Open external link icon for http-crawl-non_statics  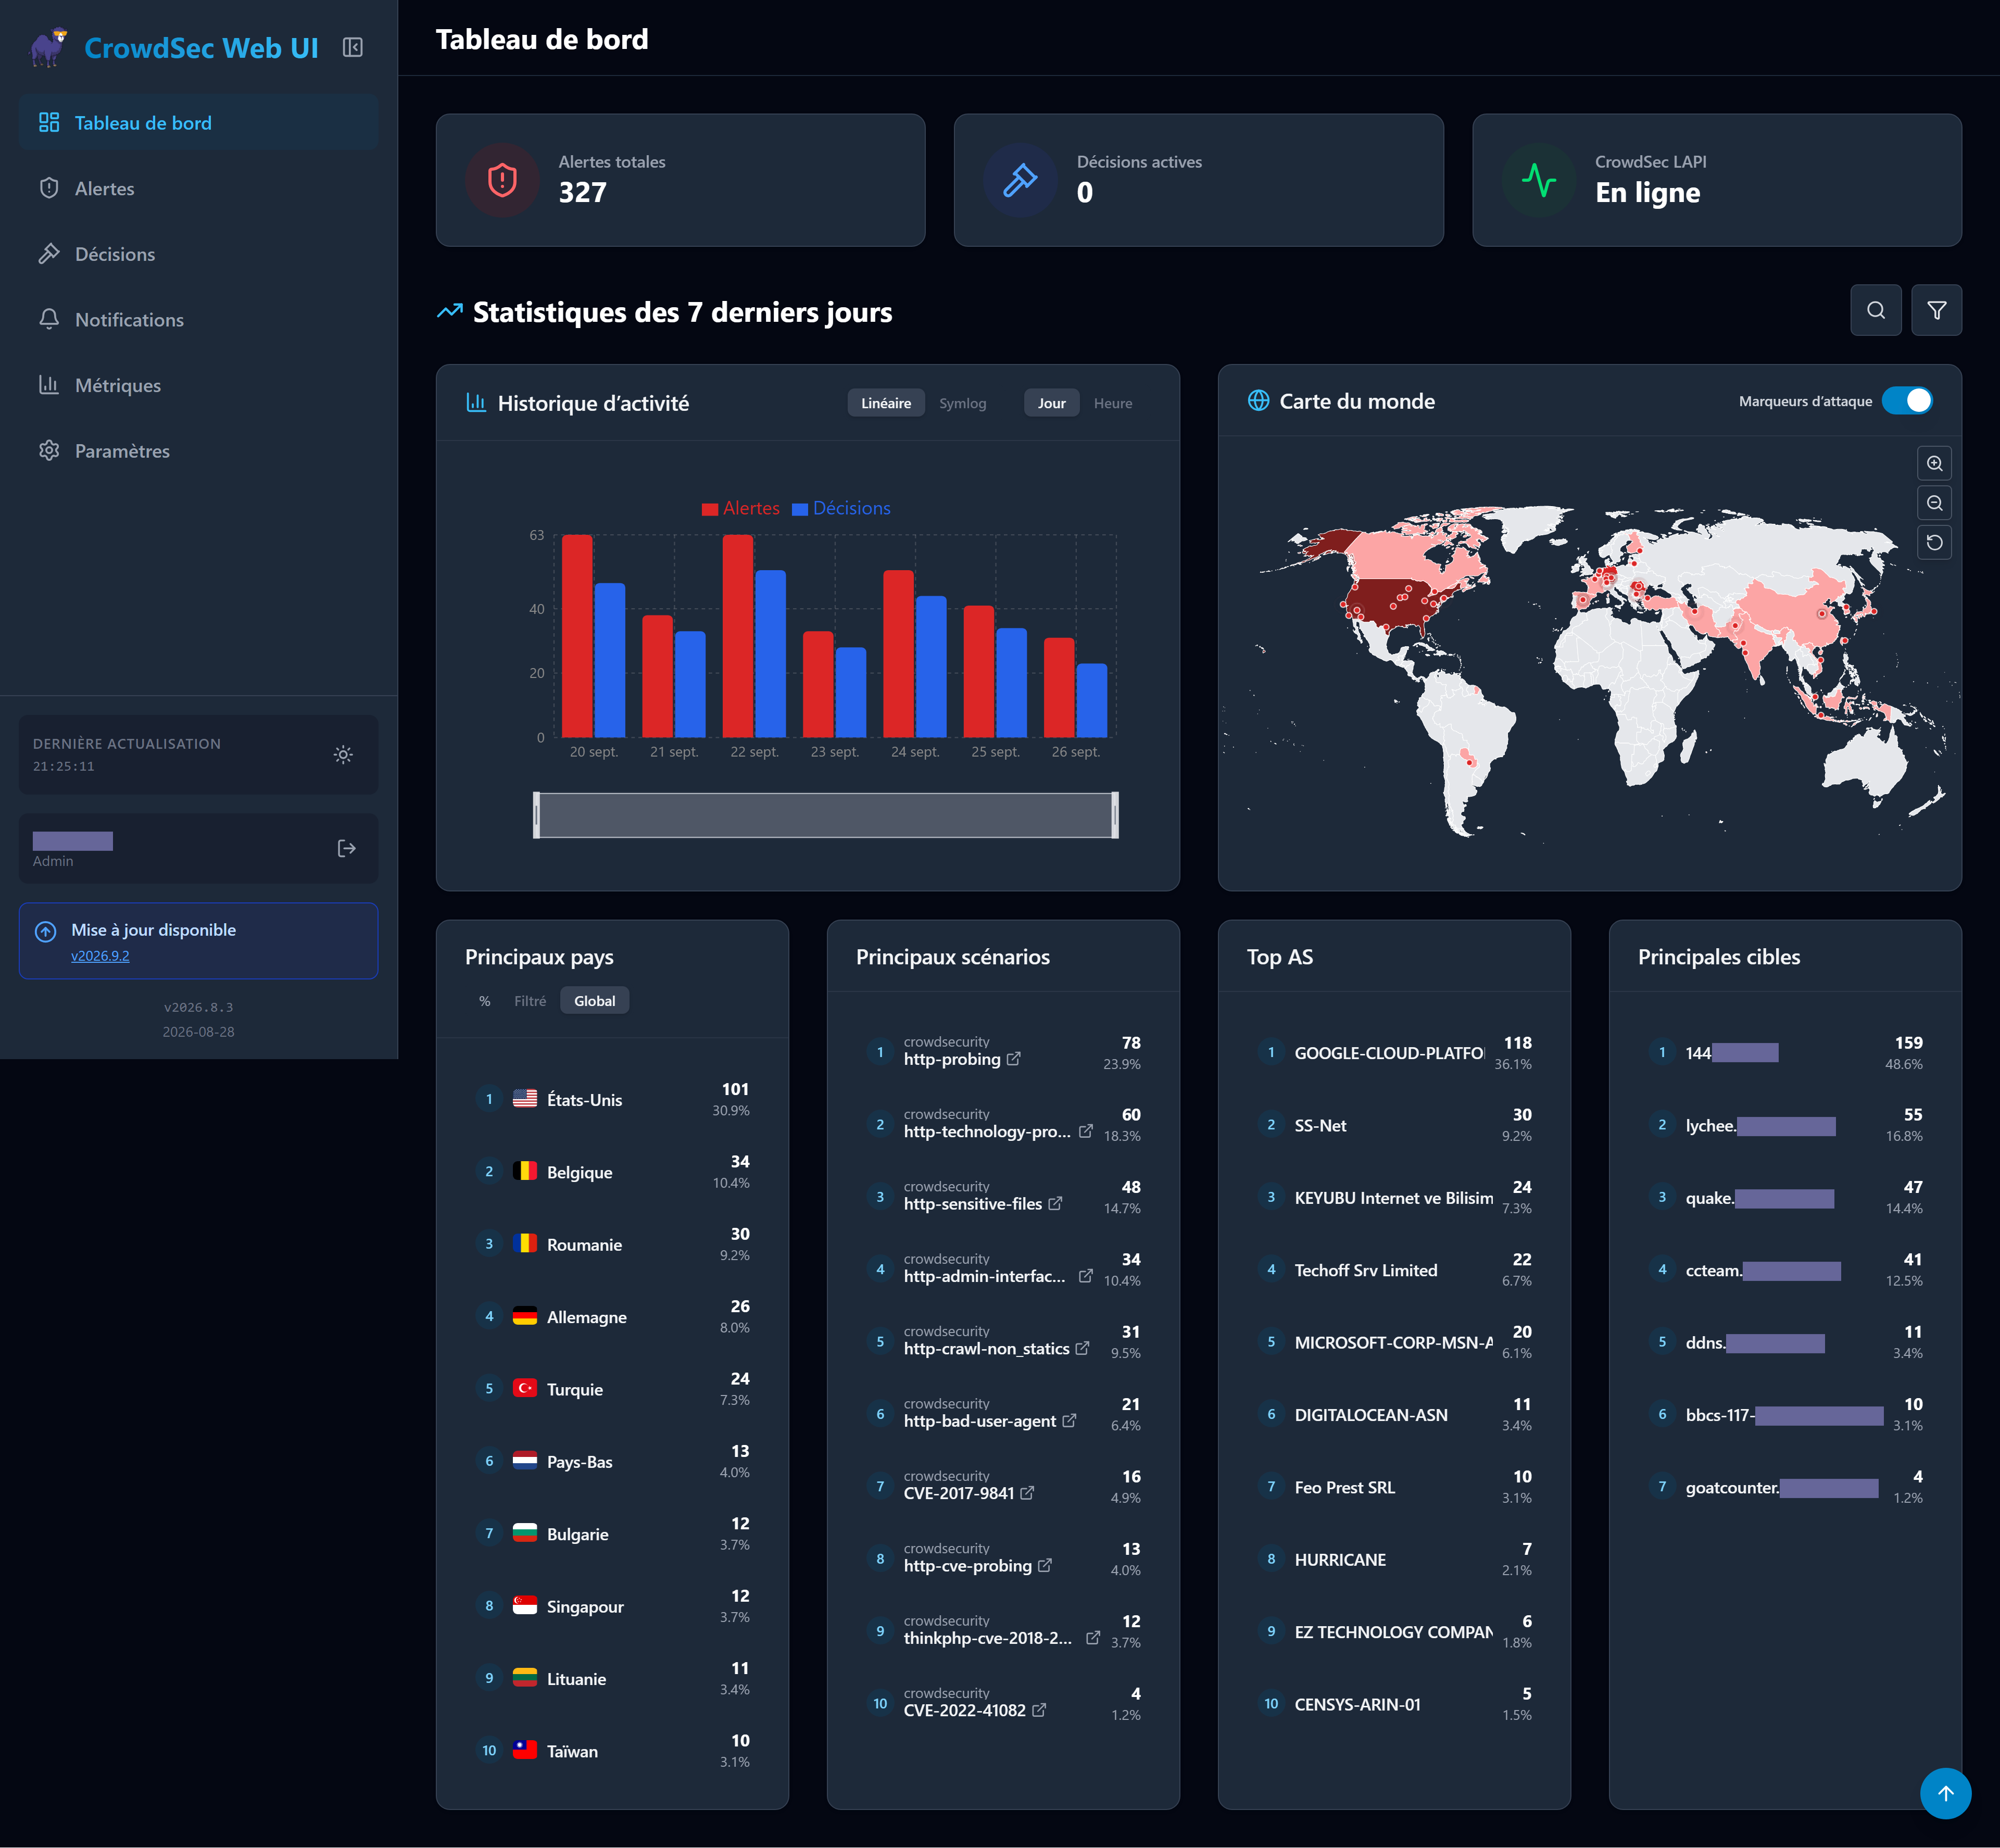click(x=1082, y=1348)
